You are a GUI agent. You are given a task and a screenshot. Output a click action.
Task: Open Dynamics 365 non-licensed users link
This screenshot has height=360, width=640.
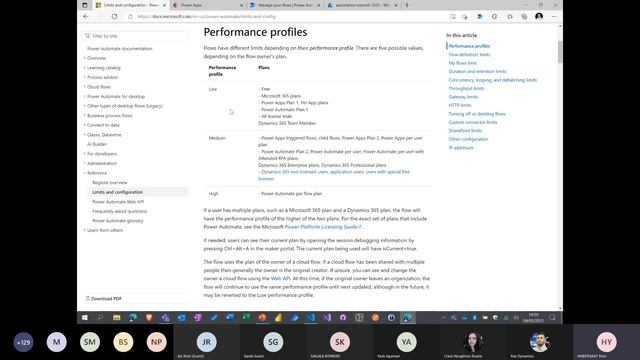pyautogui.click(x=334, y=175)
